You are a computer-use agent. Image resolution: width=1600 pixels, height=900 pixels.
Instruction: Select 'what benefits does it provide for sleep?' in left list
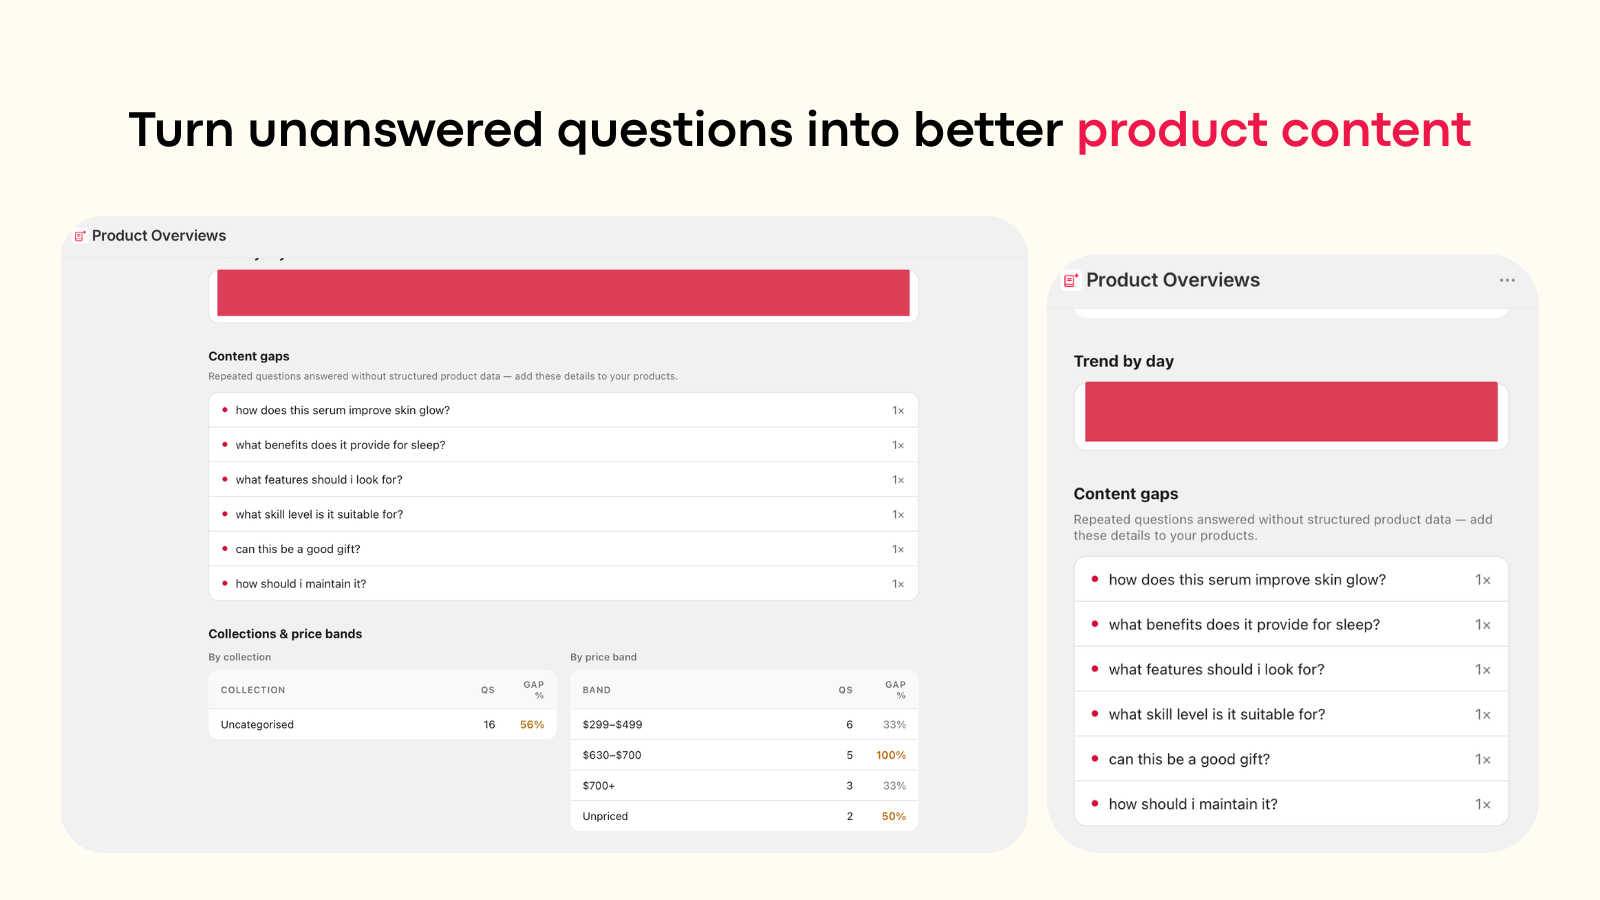(x=563, y=445)
